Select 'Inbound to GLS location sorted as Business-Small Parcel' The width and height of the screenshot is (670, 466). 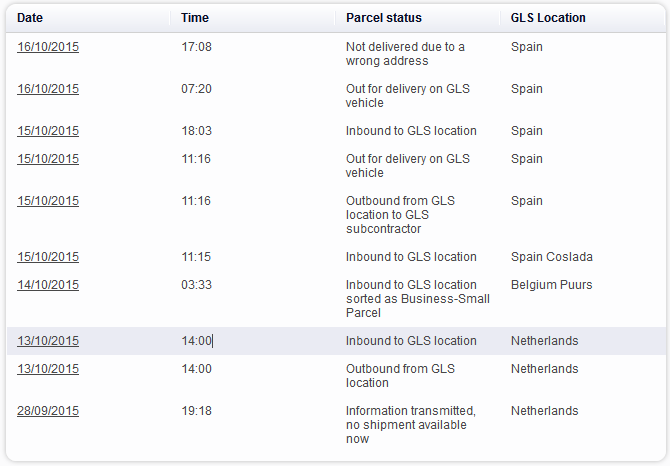[417, 299]
